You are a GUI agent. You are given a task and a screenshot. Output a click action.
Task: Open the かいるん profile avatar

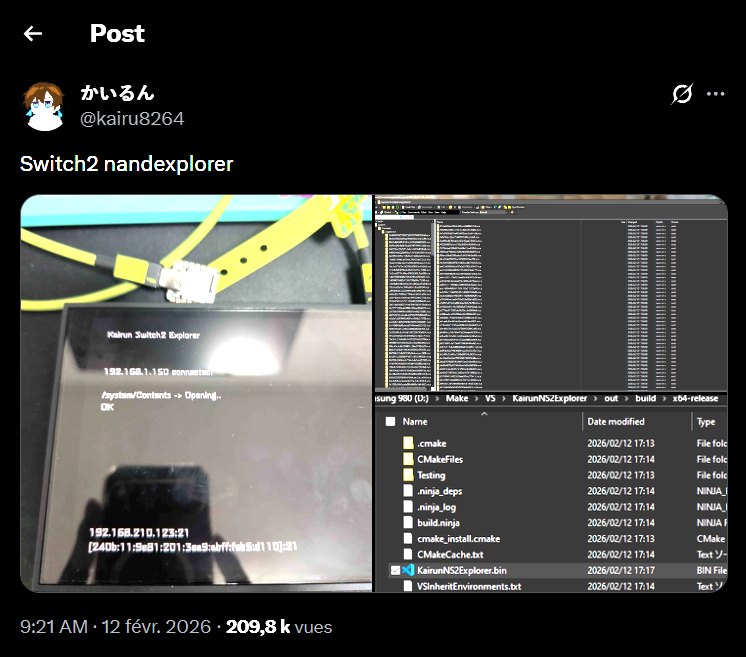[x=44, y=106]
